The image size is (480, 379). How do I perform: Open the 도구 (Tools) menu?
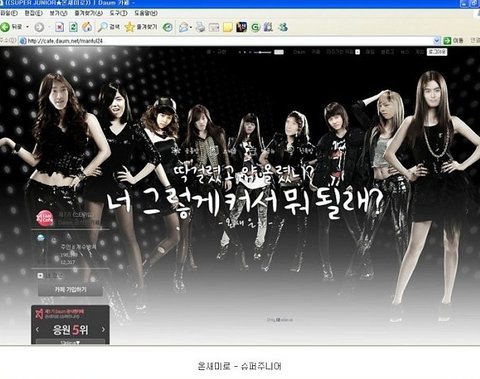point(118,13)
